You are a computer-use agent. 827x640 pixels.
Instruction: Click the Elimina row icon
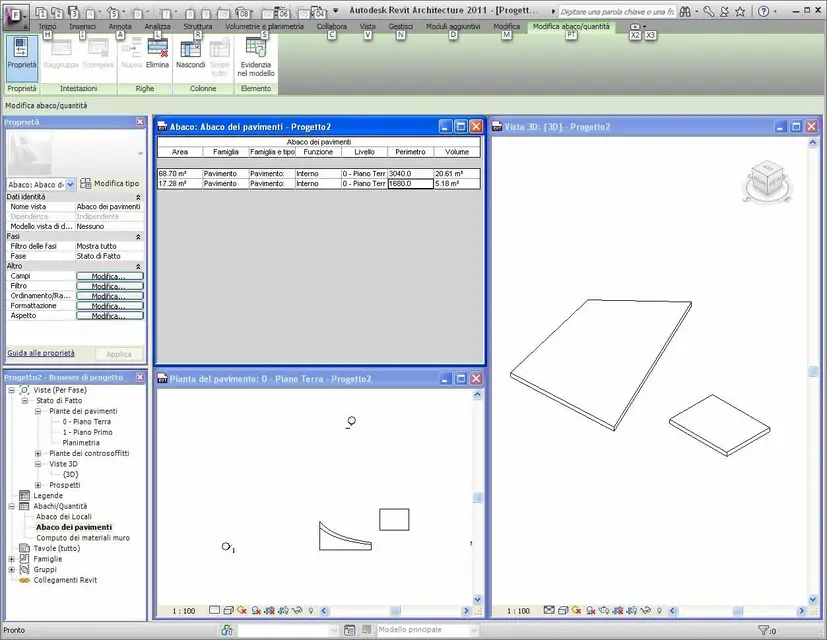[x=157, y=49]
